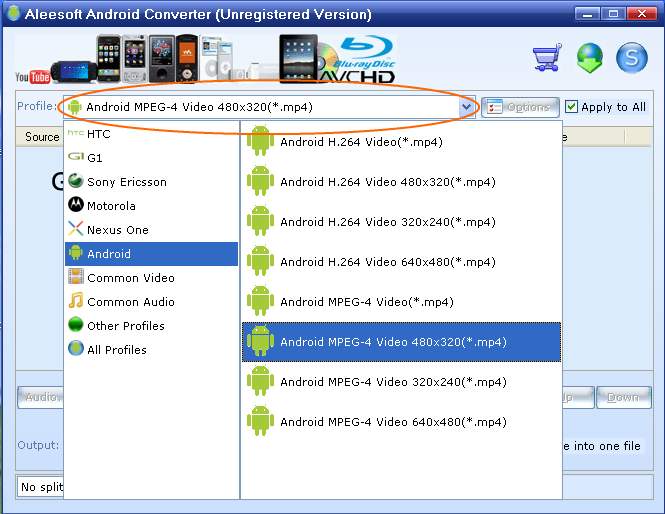Screen dimensions: 665x514
Task: Pick Android MPEG-4 Video 320x240 profile
Action: [x=401, y=382]
